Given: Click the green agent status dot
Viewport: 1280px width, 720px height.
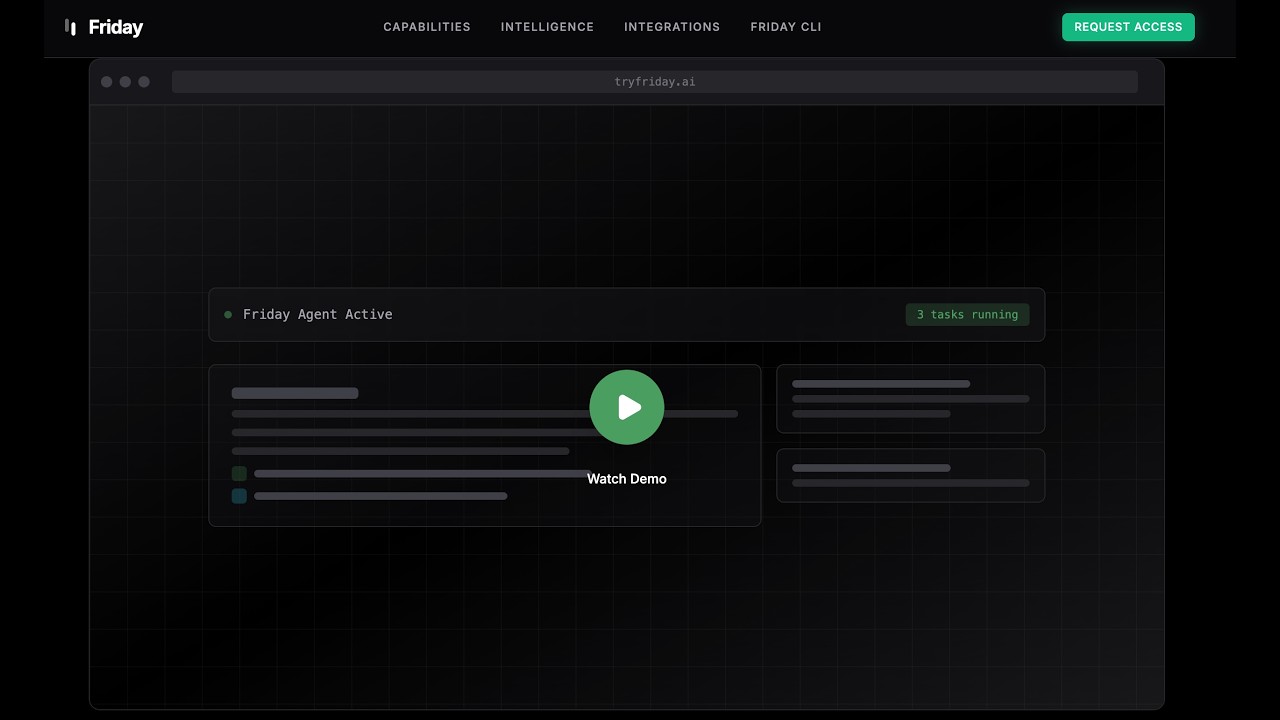Looking at the screenshot, I should click(228, 314).
